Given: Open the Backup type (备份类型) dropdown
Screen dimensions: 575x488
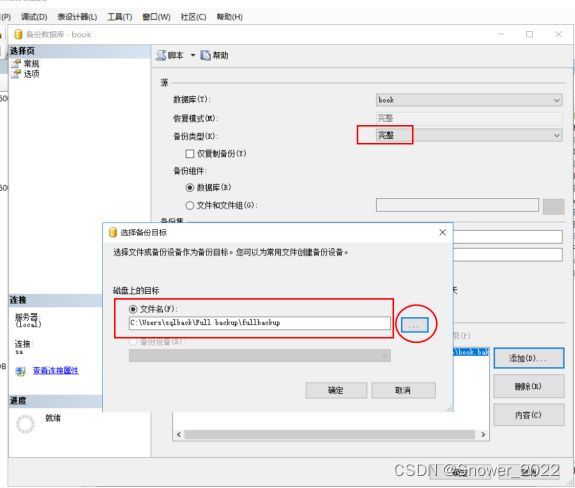Looking at the screenshot, I should click(x=469, y=135).
